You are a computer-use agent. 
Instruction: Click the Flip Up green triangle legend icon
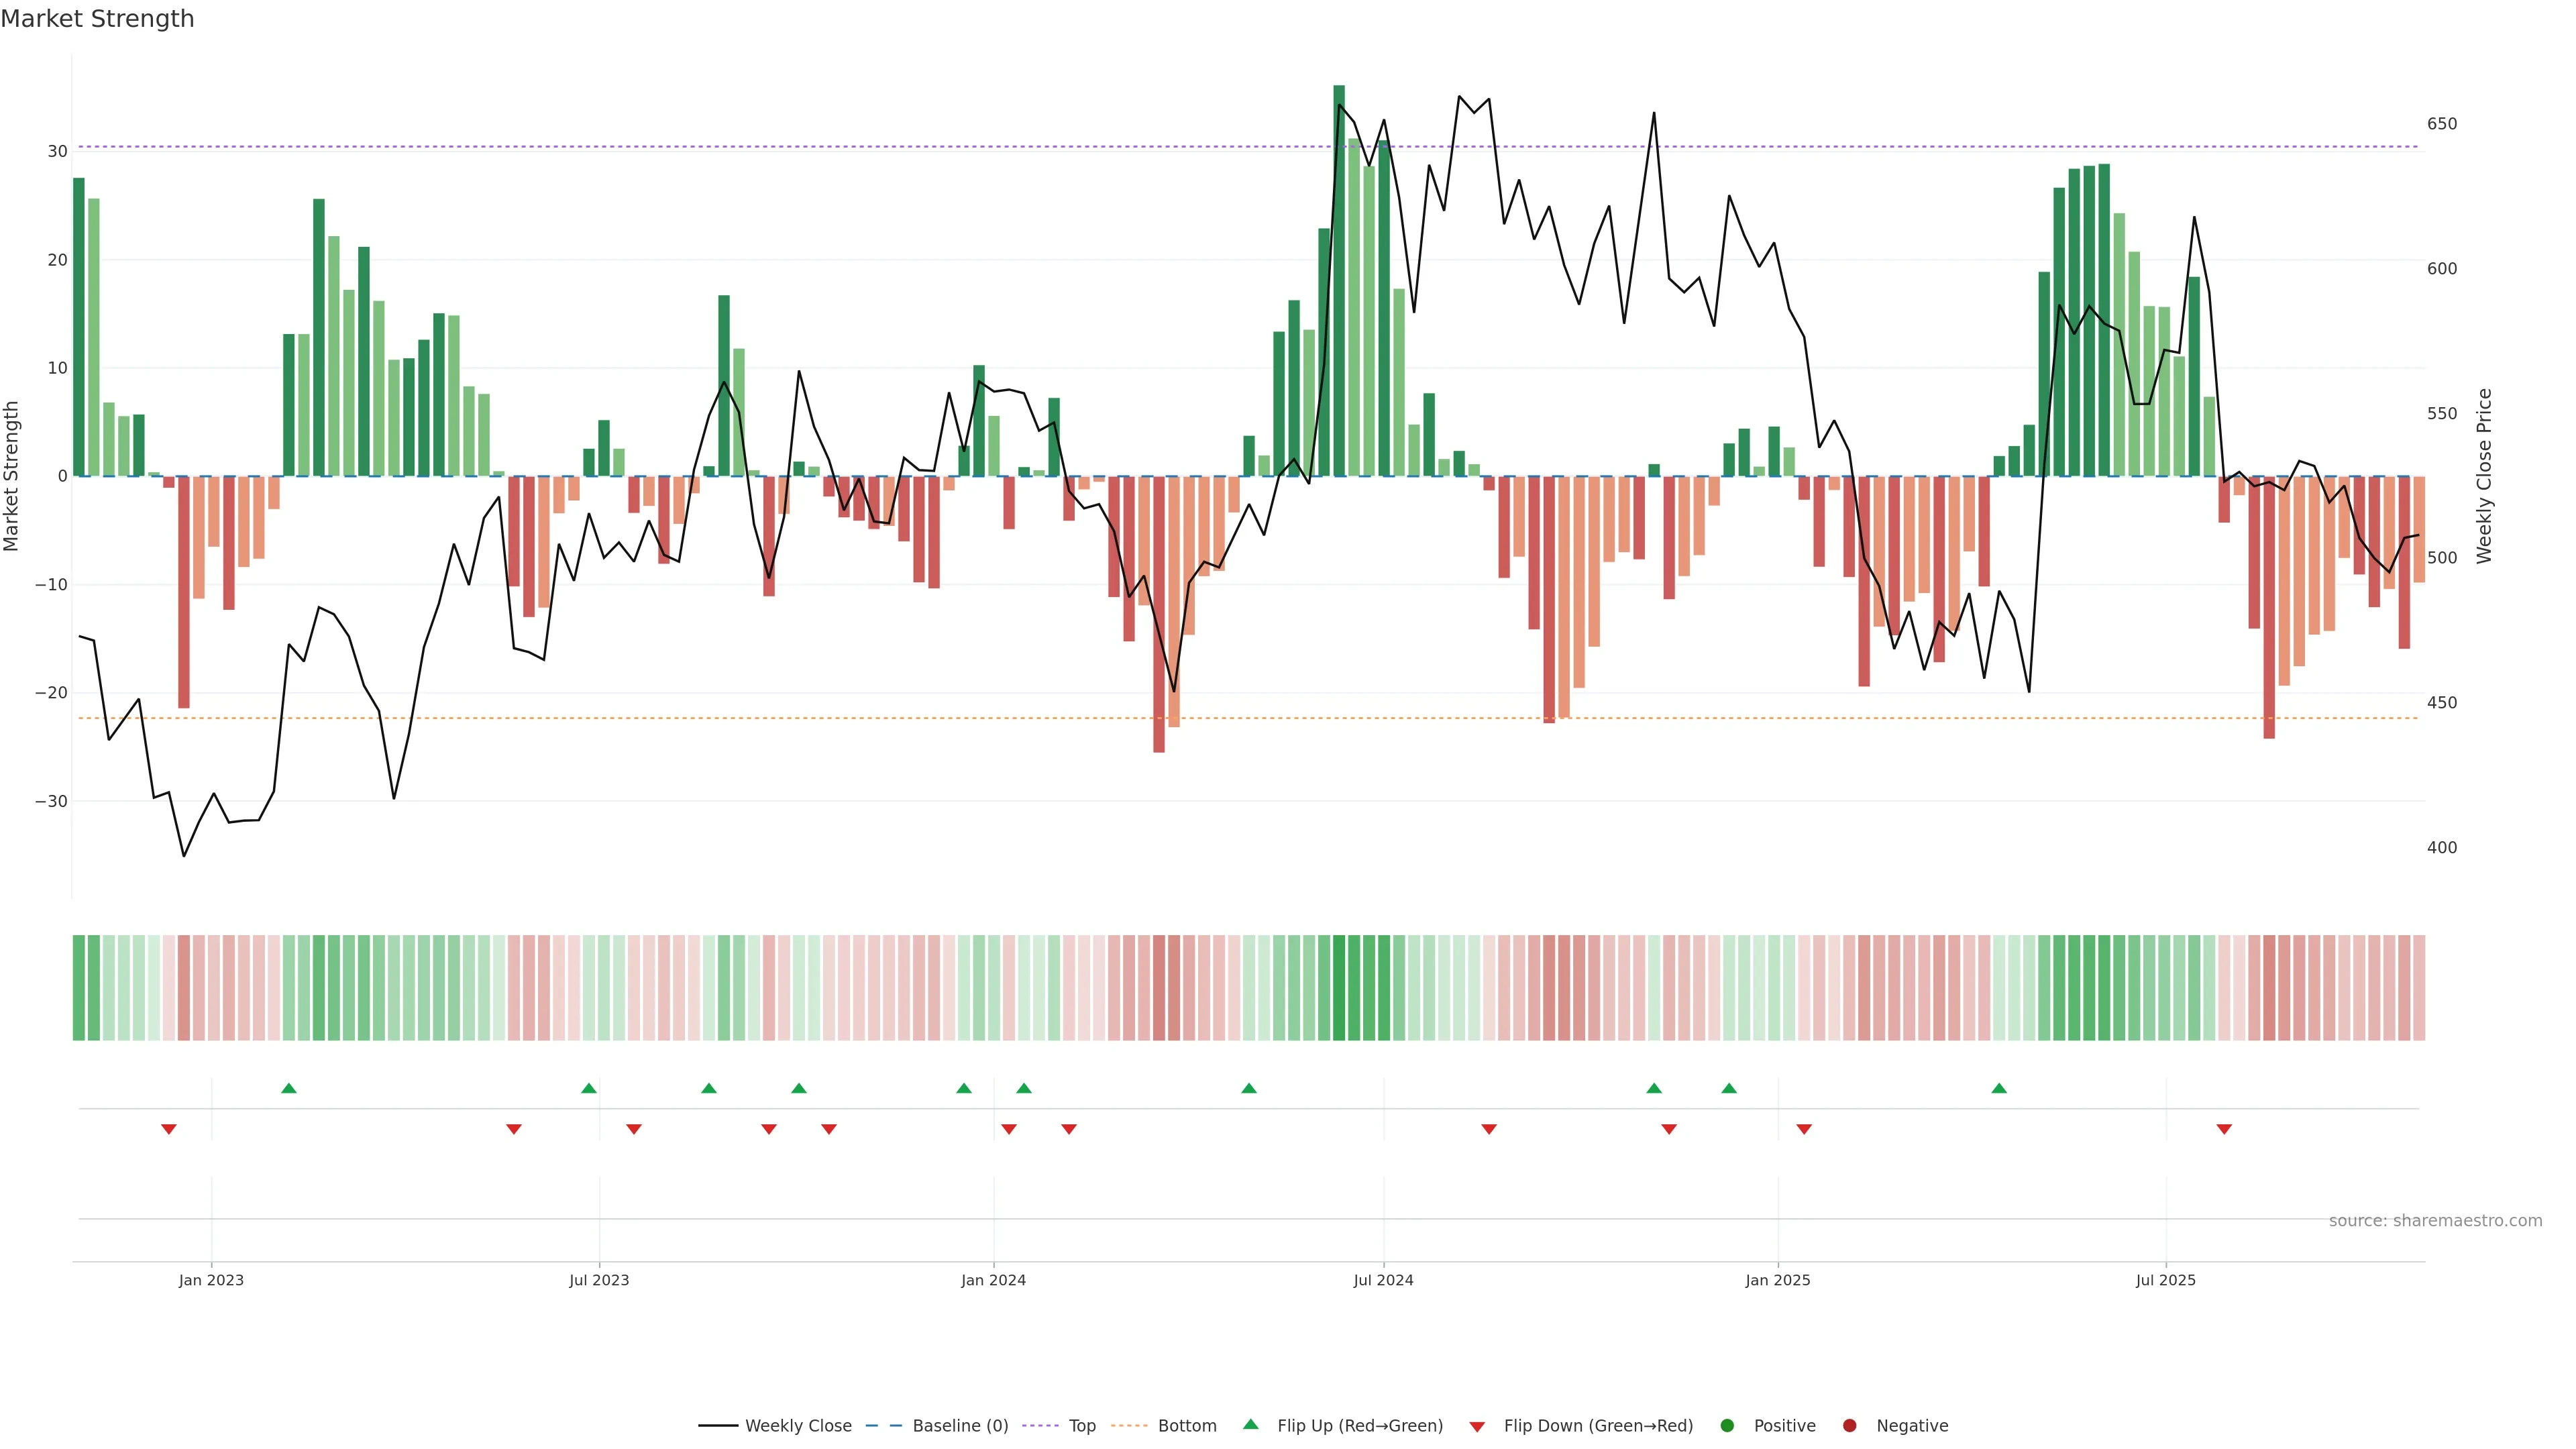coord(1250,1424)
